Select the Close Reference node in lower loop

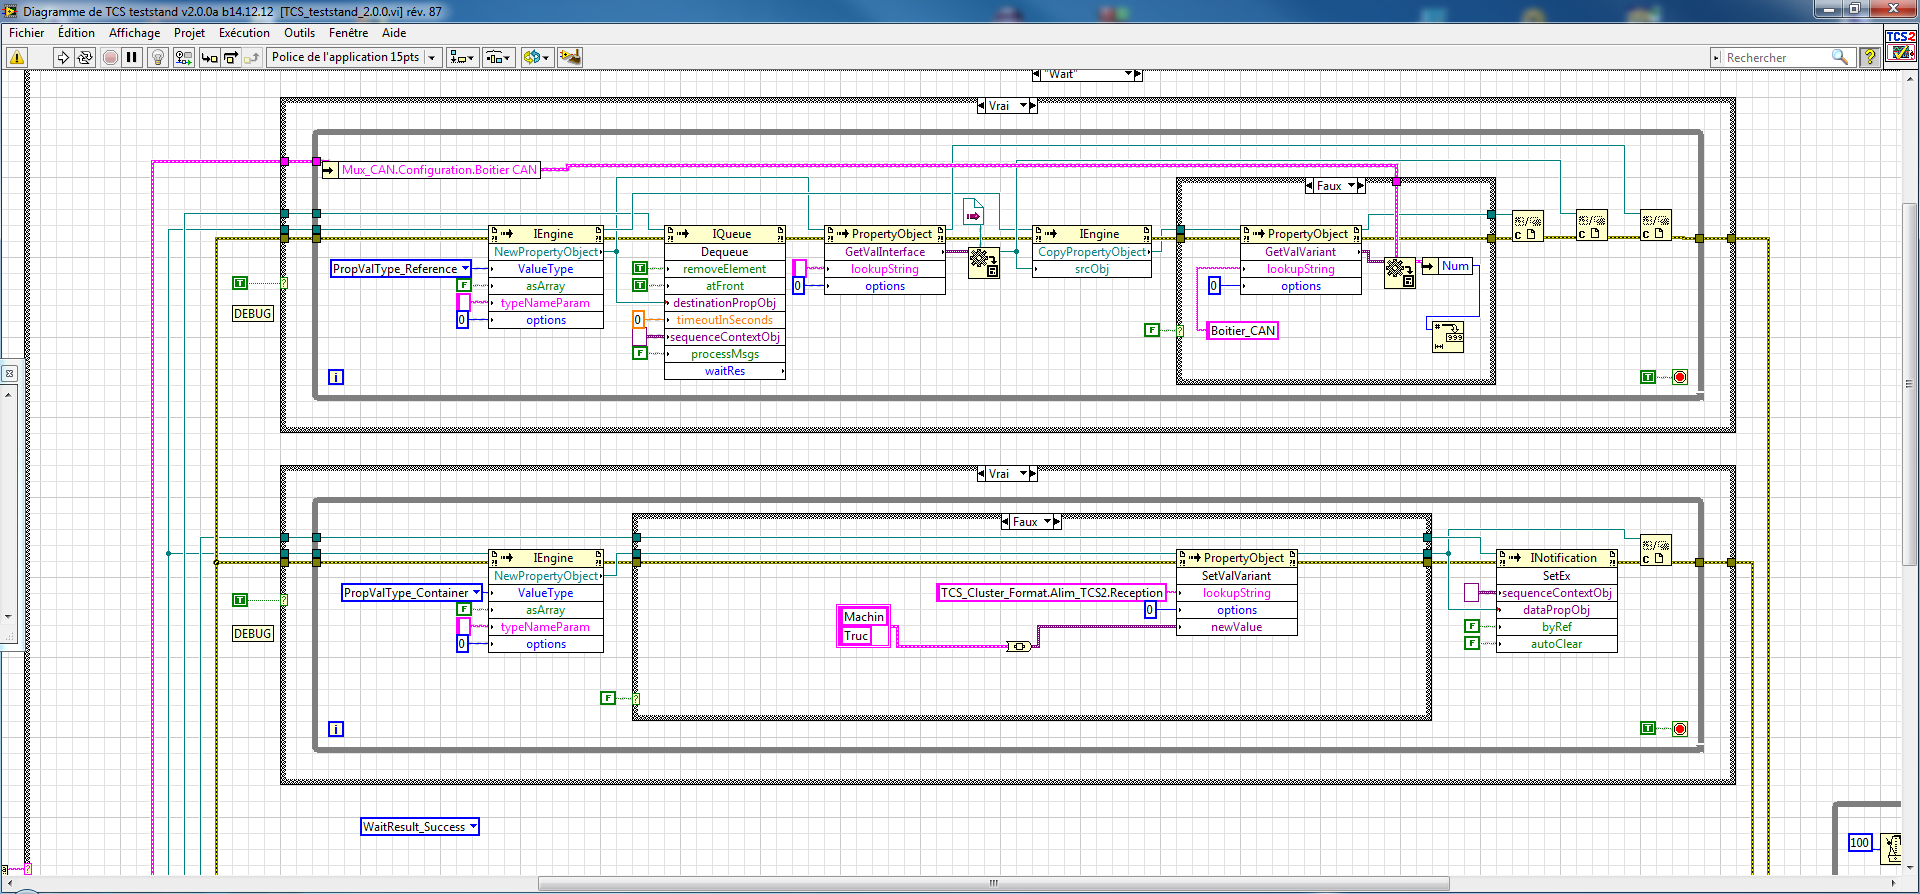click(x=1655, y=551)
